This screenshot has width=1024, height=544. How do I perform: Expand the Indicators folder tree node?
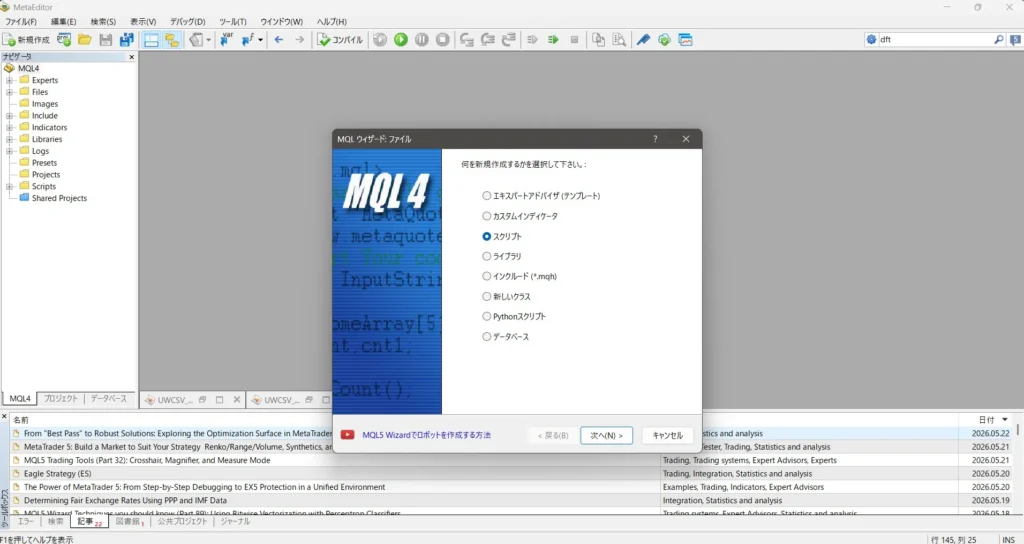click(x=9, y=127)
